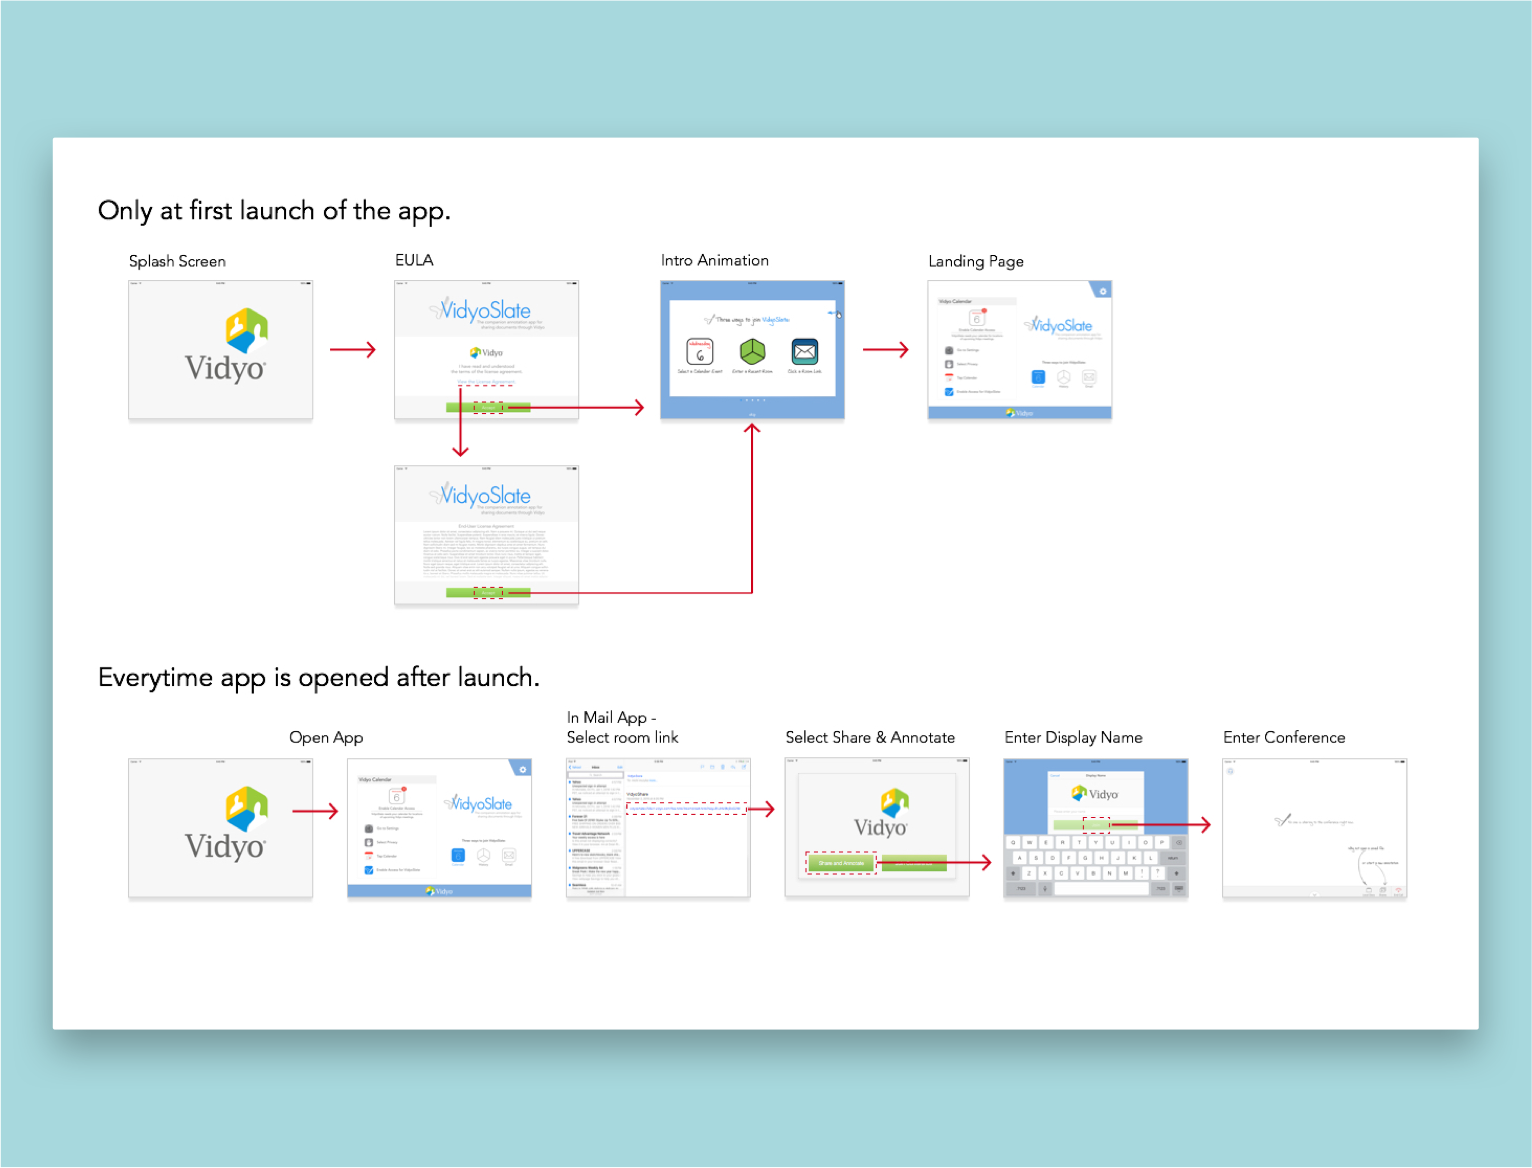Click the page indicator dots in Intro Animation
Image resolution: width=1532 pixels, height=1168 pixels.
tap(752, 400)
